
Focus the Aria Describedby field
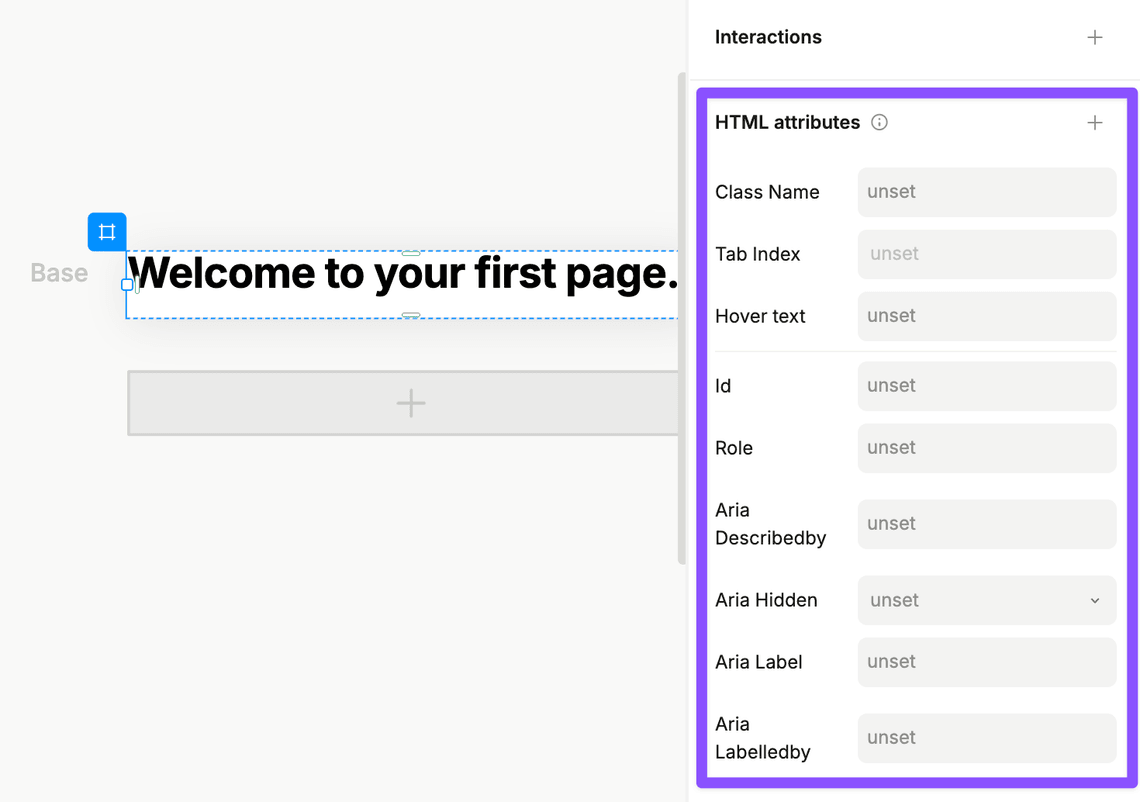point(986,524)
